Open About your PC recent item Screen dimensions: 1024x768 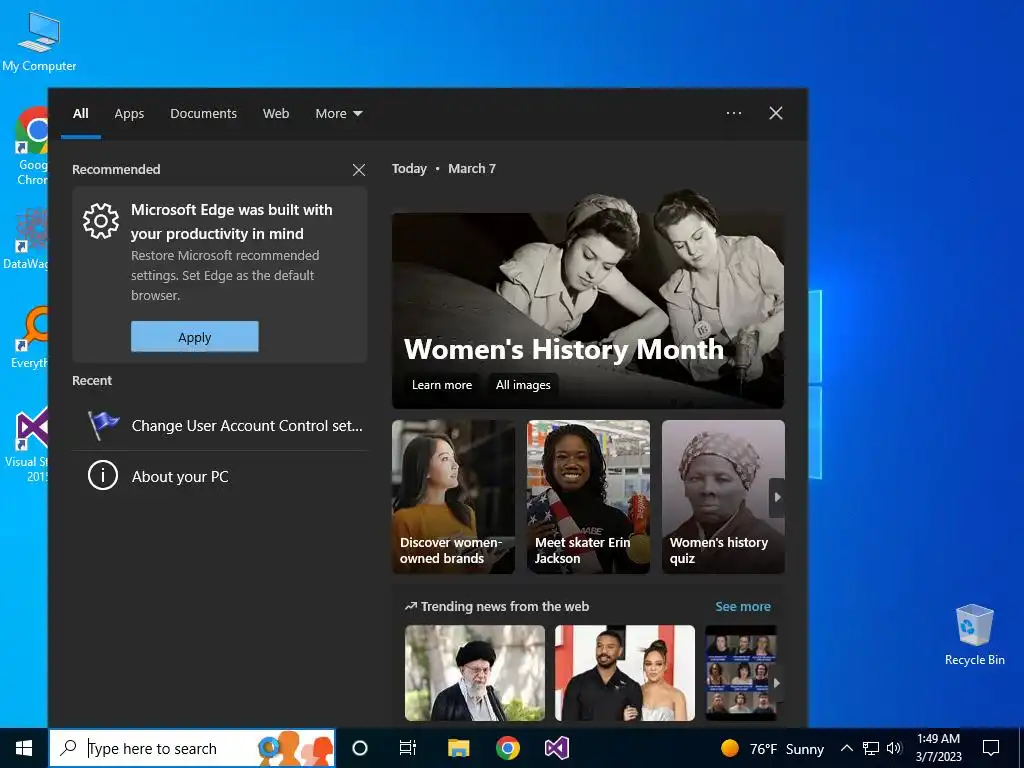click(219, 477)
